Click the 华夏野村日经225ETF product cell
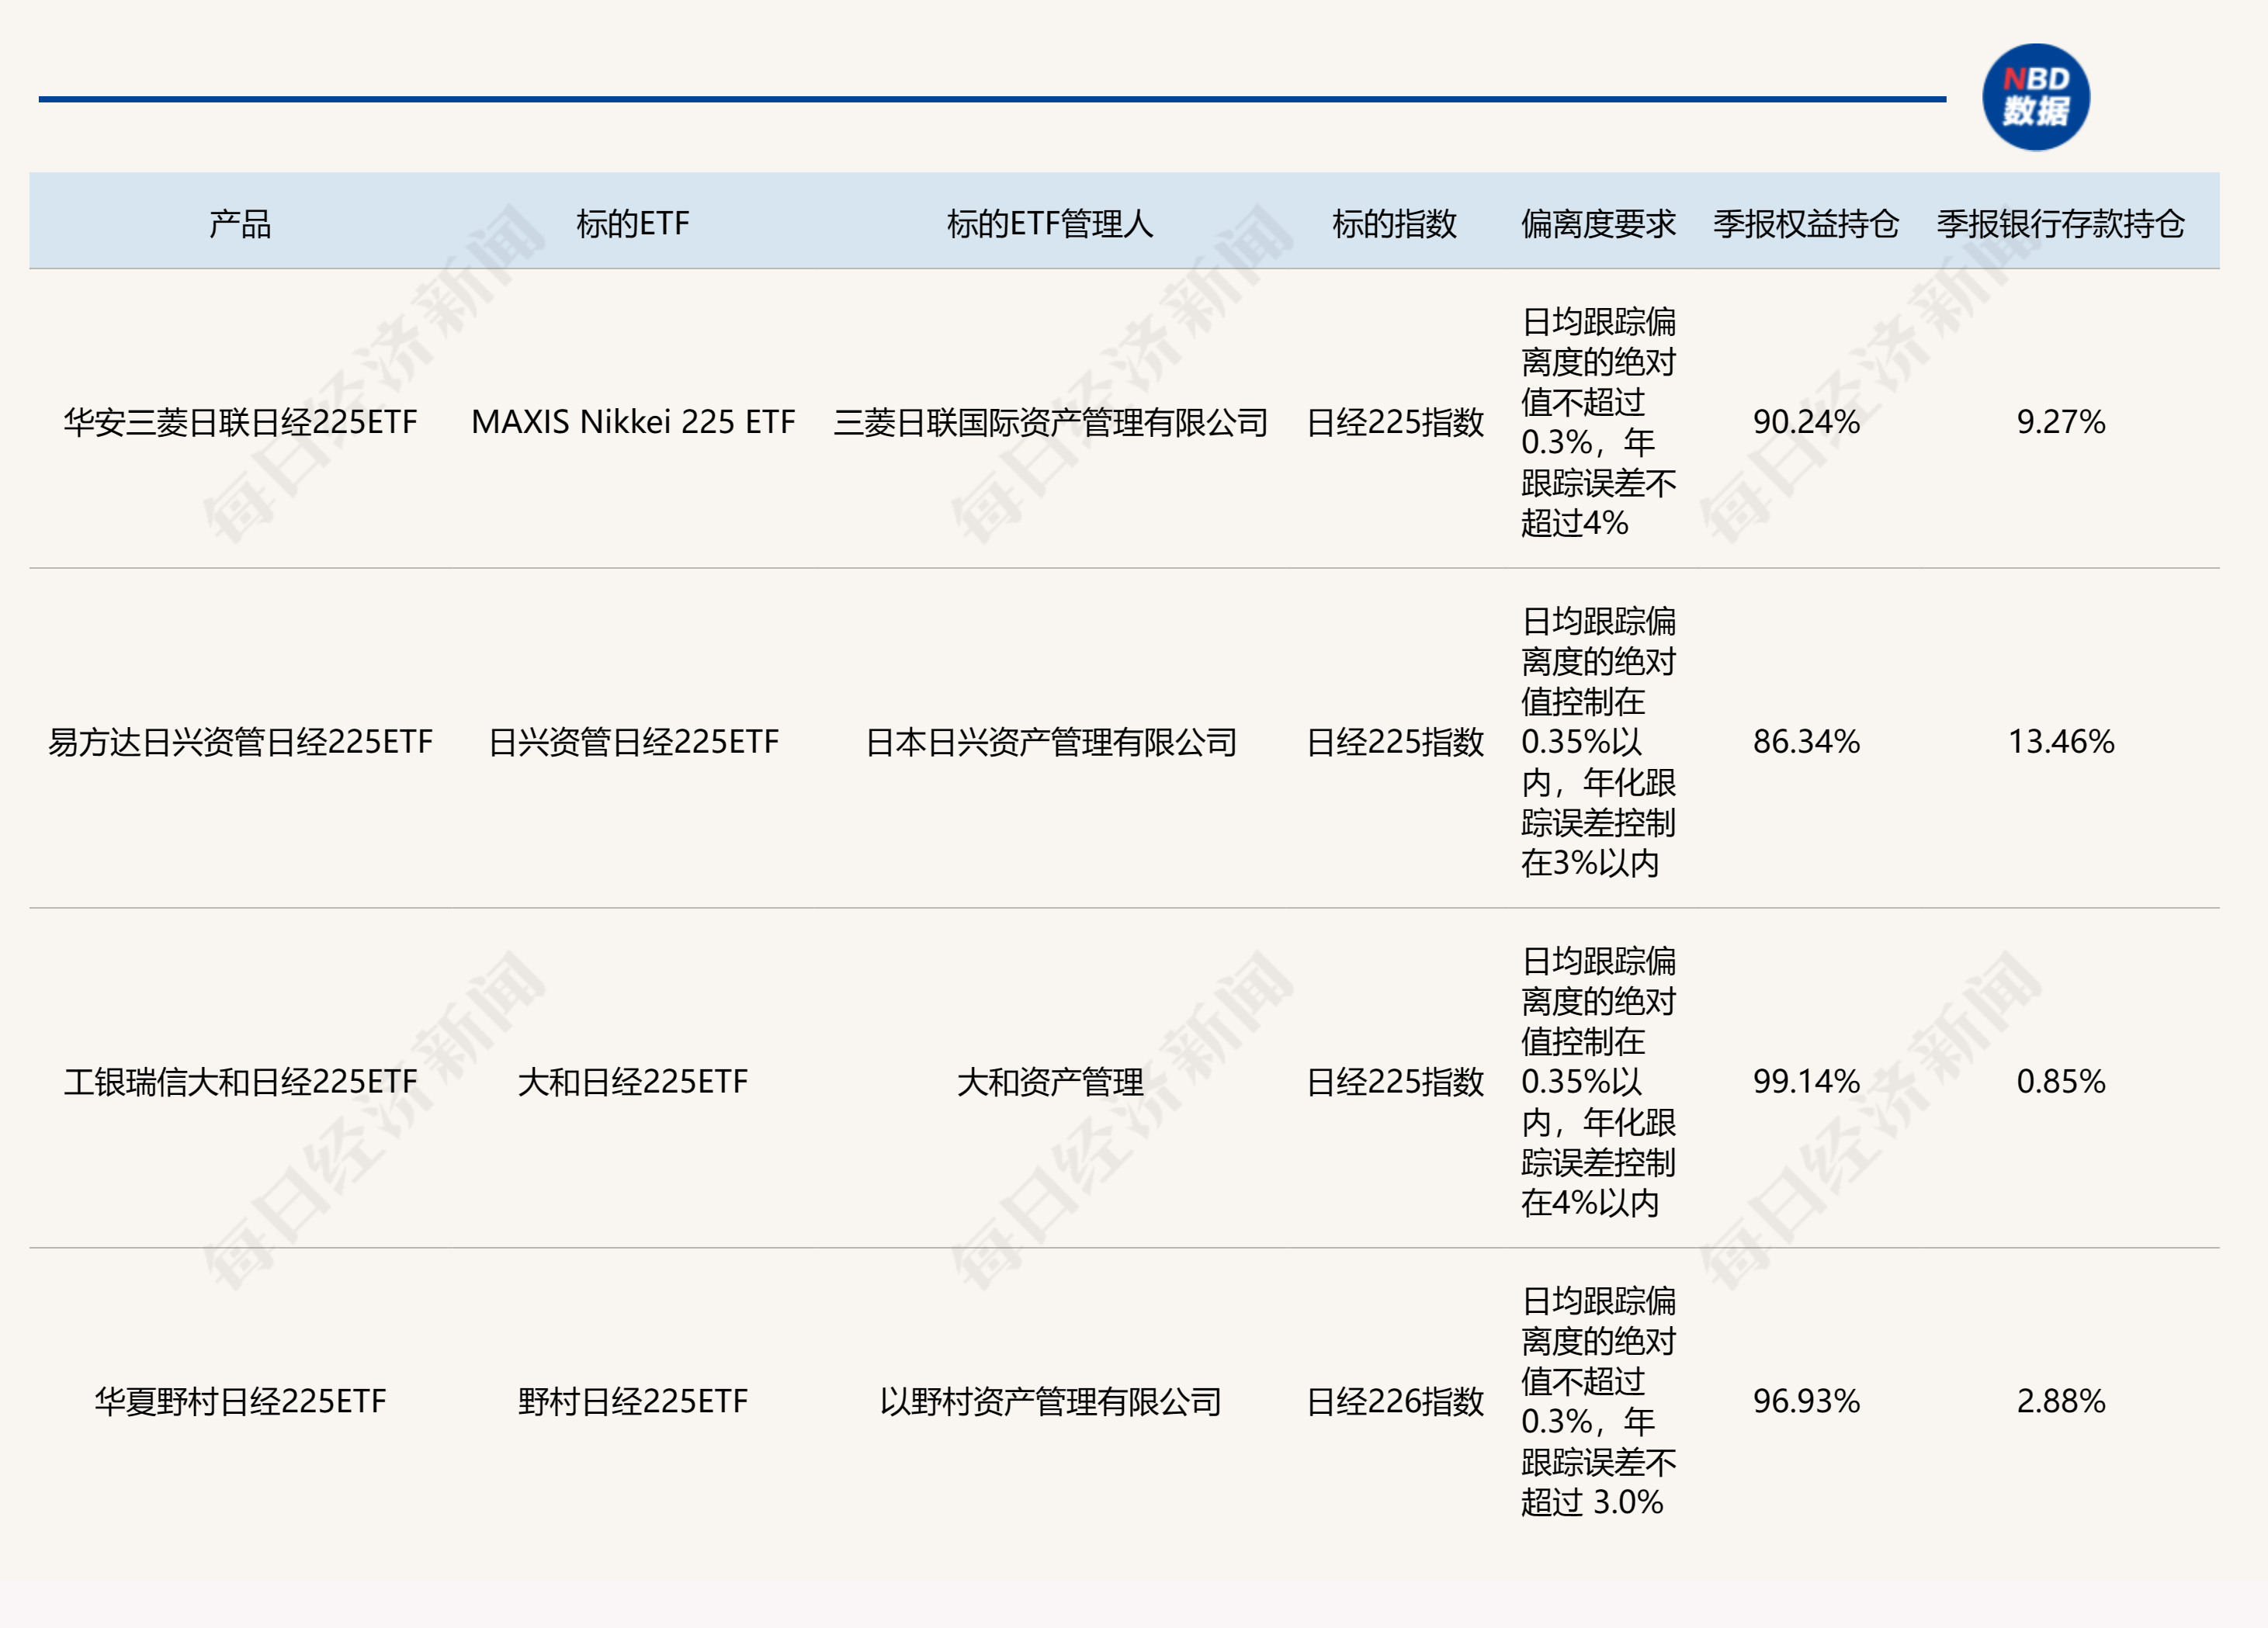Screen dimensions: 2268x1628 tap(240, 1402)
